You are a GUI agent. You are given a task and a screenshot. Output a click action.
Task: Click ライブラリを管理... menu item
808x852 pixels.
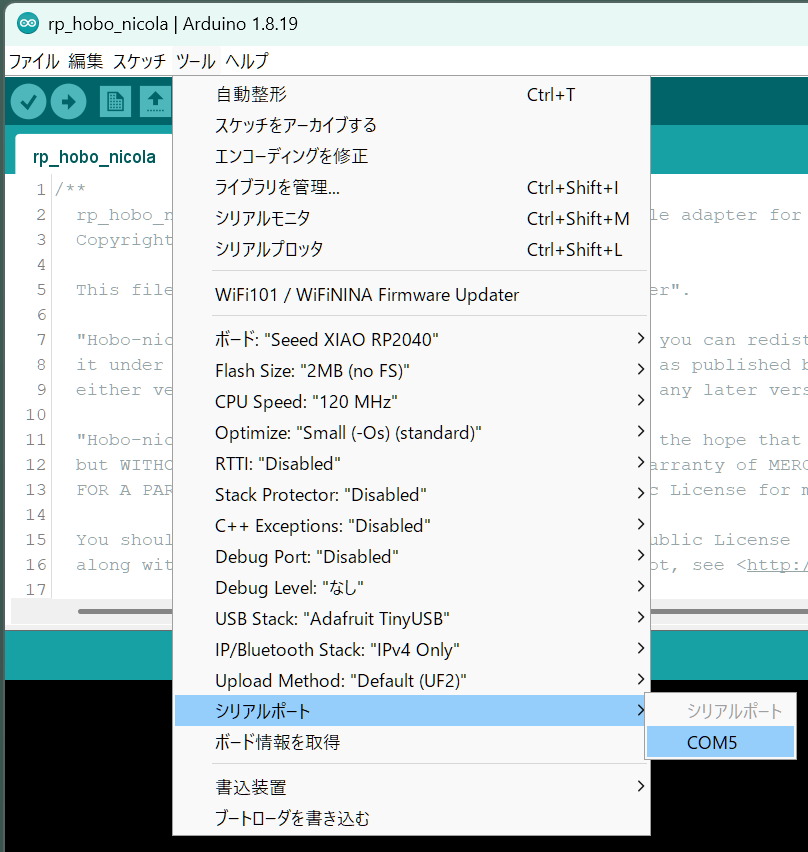277,187
